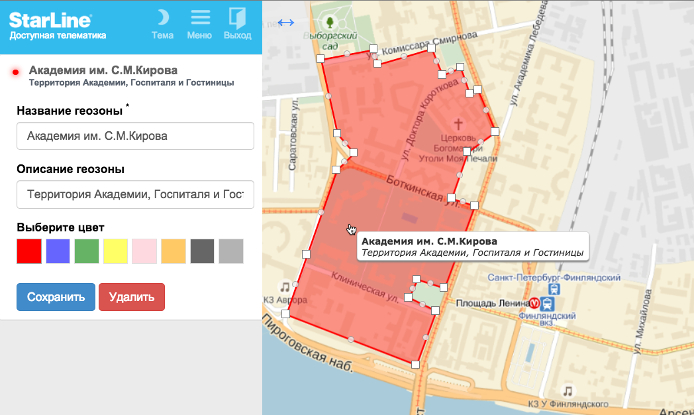This screenshot has width=694, height=415.
Task: Click the Выход exit door icon
Action: tap(237, 19)
